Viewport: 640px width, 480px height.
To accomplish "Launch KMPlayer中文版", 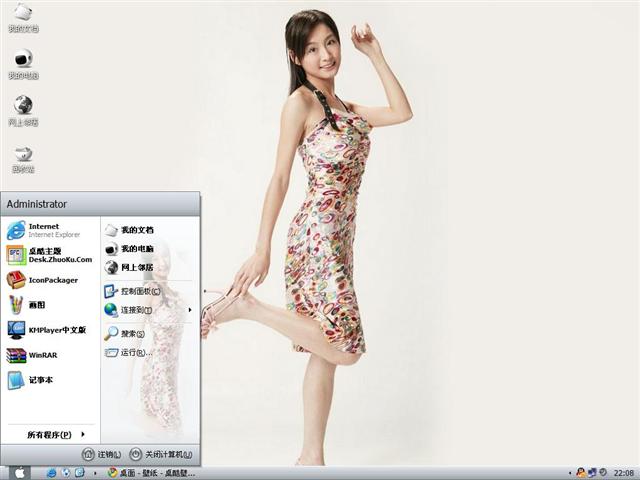I will (47, 330).
